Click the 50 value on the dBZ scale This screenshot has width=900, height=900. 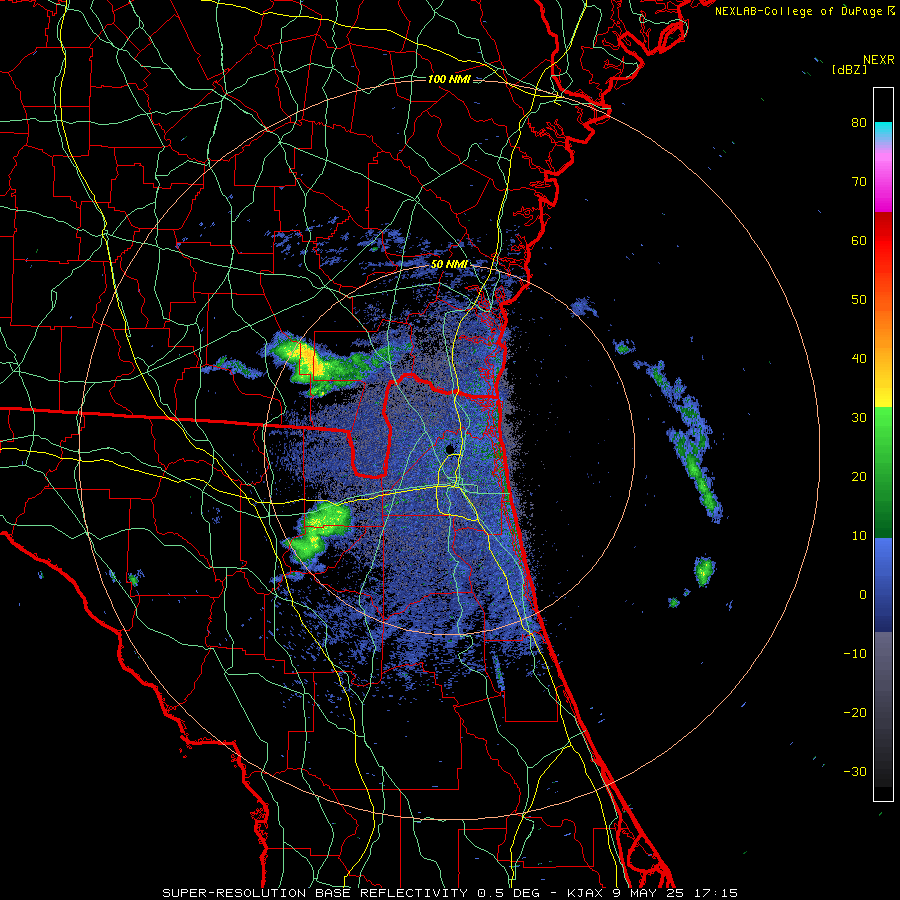[x=859, y=300]
